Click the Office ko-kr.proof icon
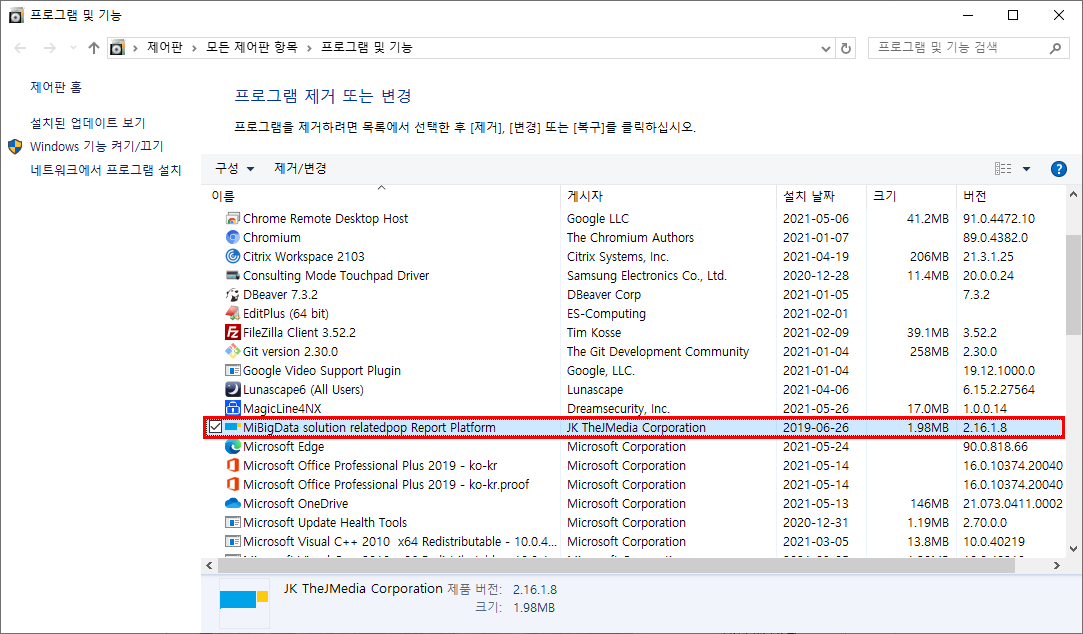The width and height of the screenshot is (1083, 634). (x=233, y=484)
